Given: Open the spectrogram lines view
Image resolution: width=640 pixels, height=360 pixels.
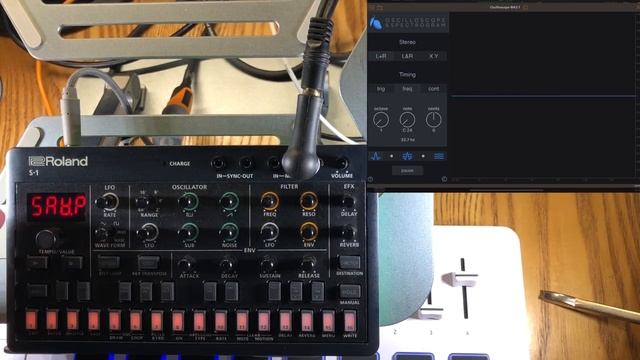Looking at the screenshot, I should point(439,156).
